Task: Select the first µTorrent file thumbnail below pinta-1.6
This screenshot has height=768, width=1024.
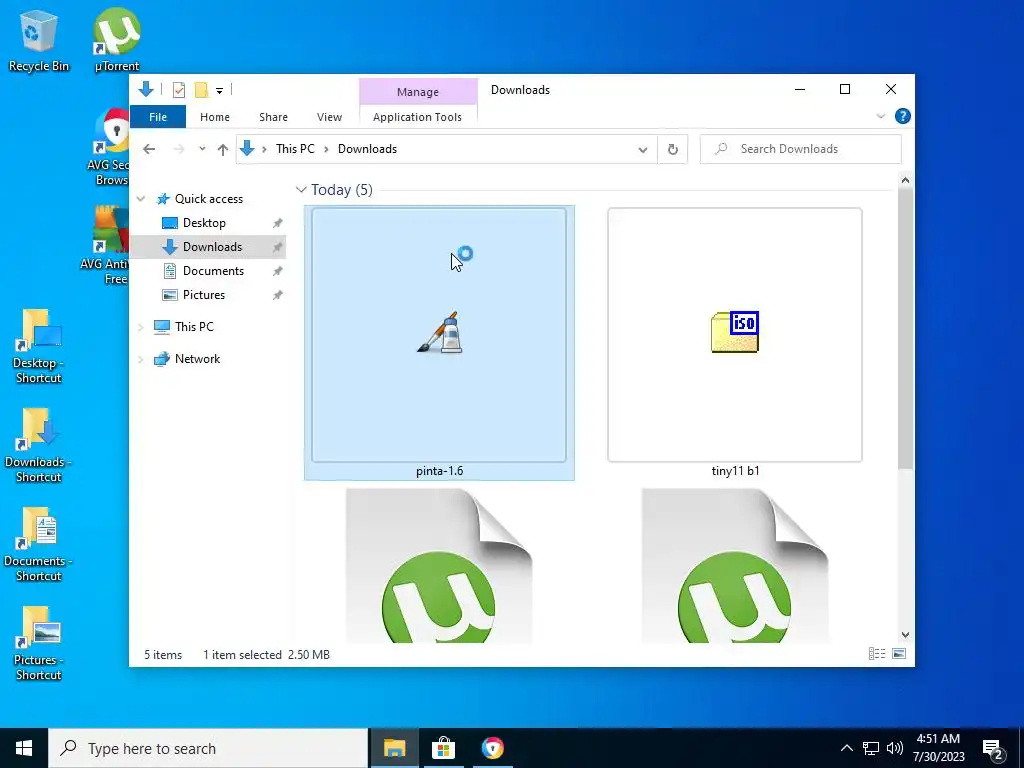Action: 439,565
